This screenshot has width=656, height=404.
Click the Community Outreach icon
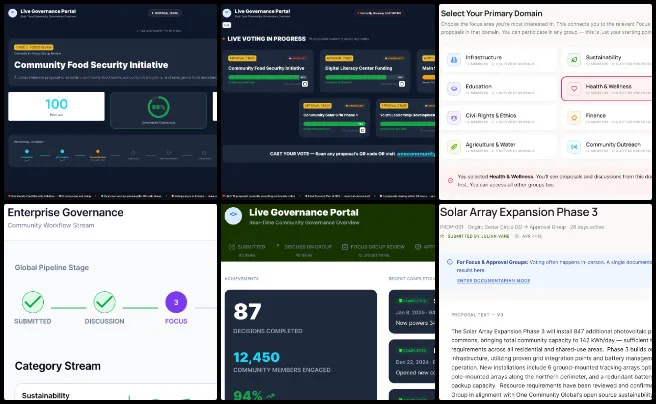click(574, 147)
